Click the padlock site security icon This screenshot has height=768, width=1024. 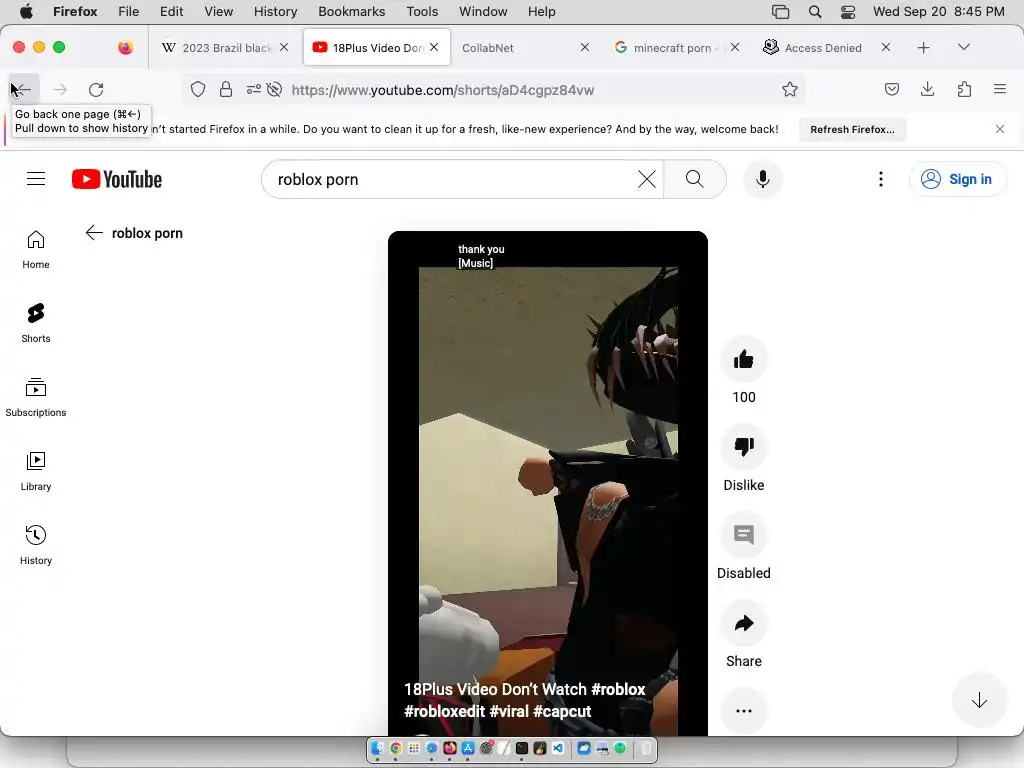(x=226, y=89)
